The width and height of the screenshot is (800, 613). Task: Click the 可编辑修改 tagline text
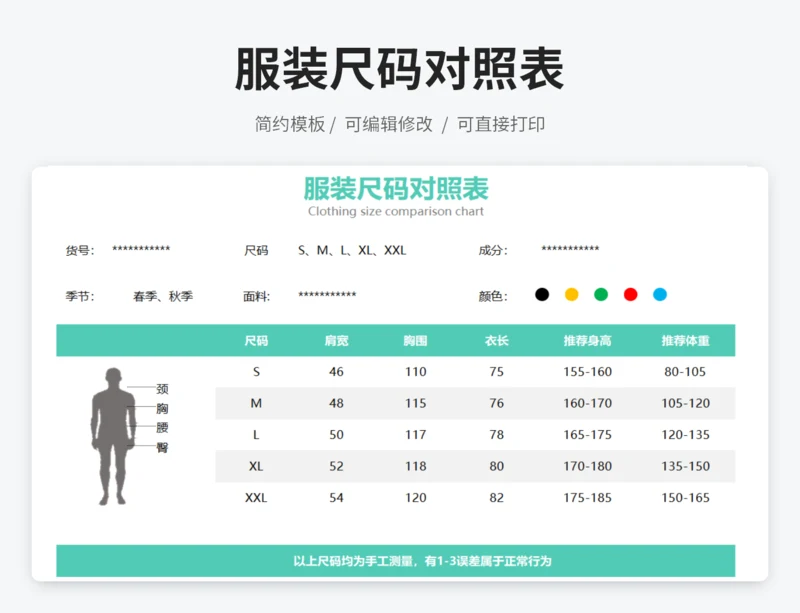click(x=389, y=124)
